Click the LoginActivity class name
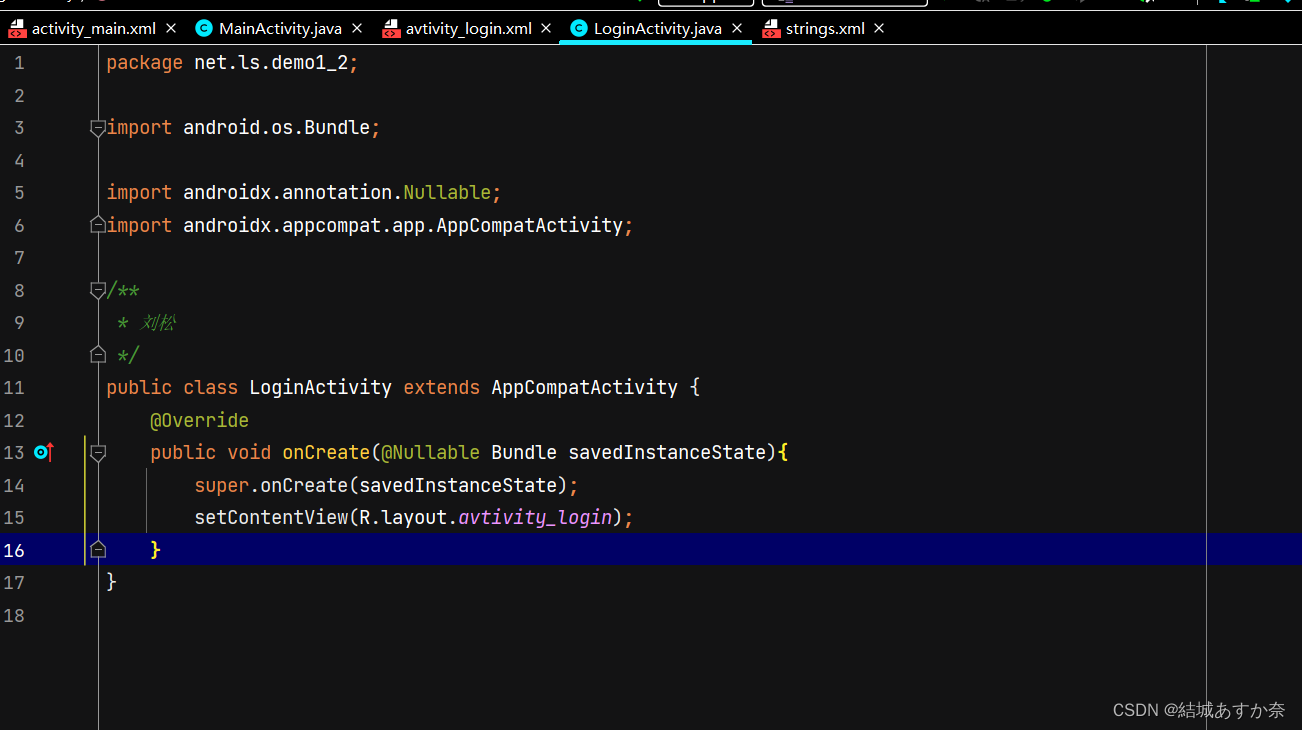The width and height of the screenshot is (1302, 730). 320,387
